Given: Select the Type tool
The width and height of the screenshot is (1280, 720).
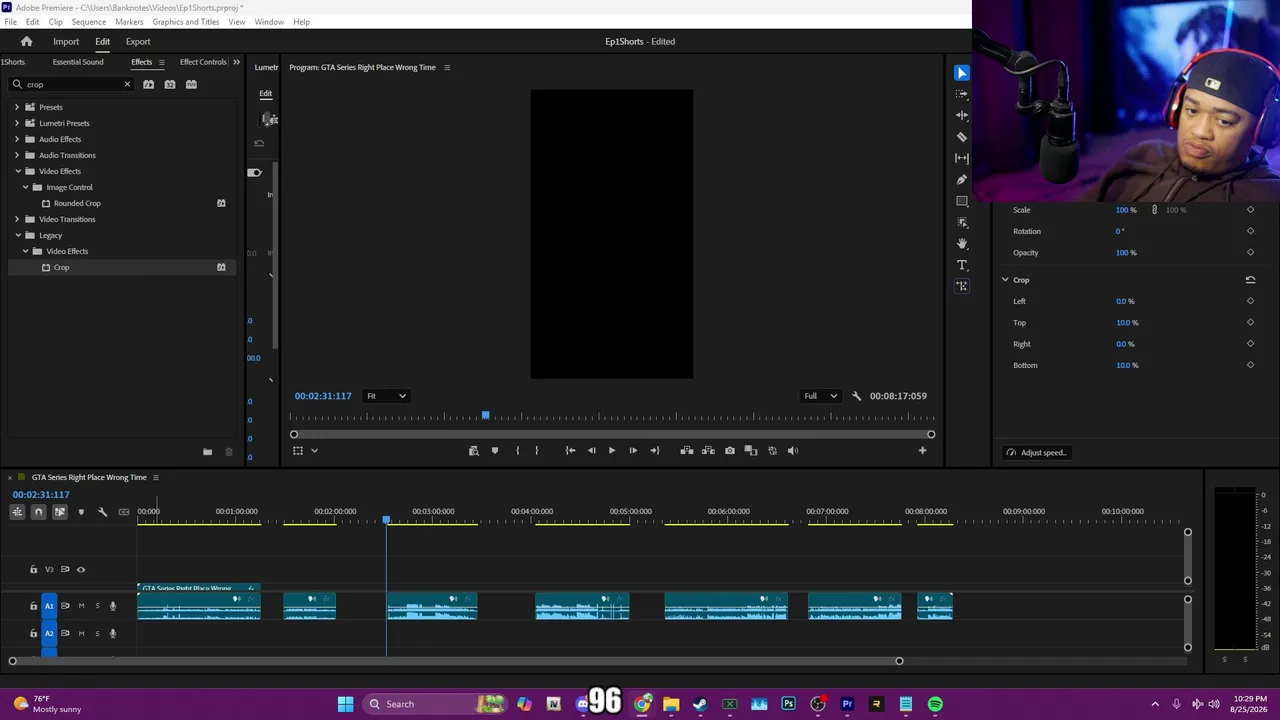Looking at the screenshot, I should click(x=962, y=265).
